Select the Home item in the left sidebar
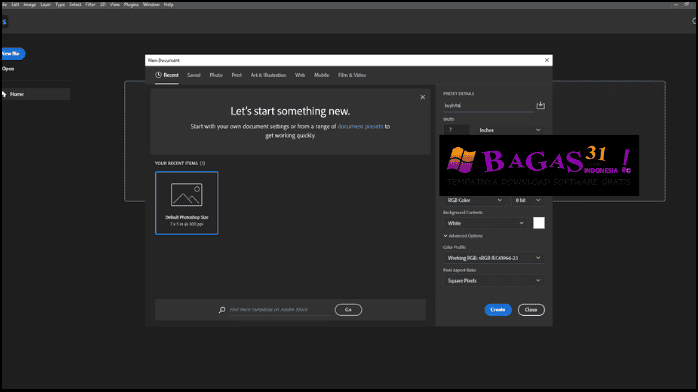Screen dimensions: 698x392 coord(36,94)
